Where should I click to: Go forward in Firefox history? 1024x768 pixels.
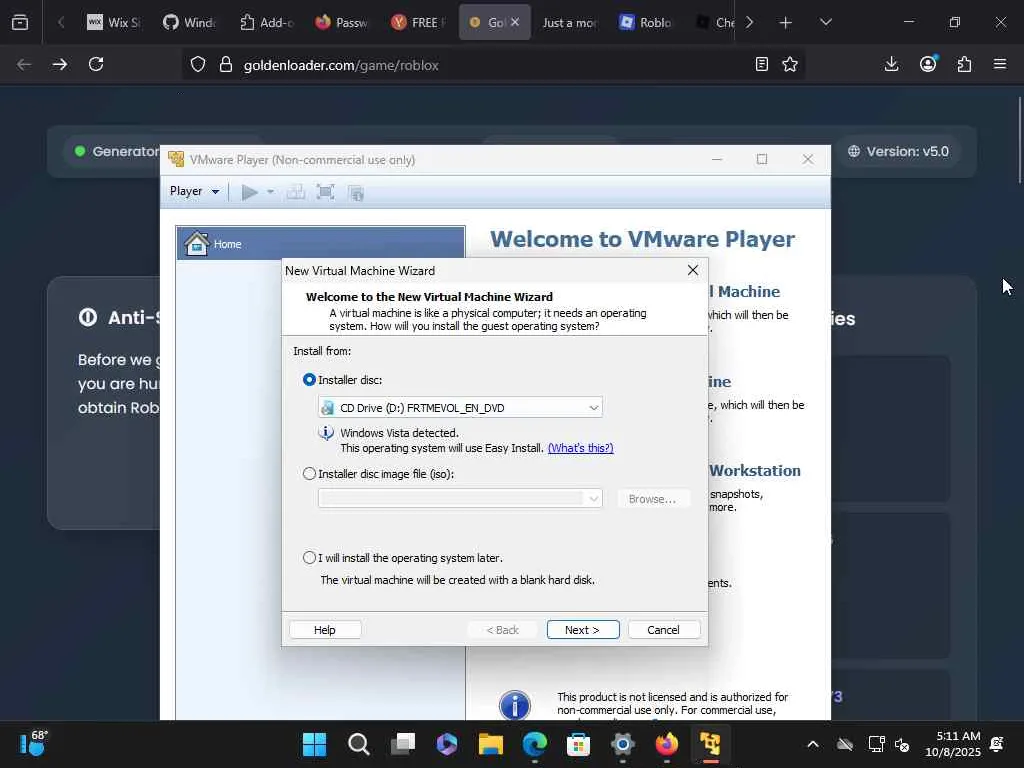coord(59,64)
